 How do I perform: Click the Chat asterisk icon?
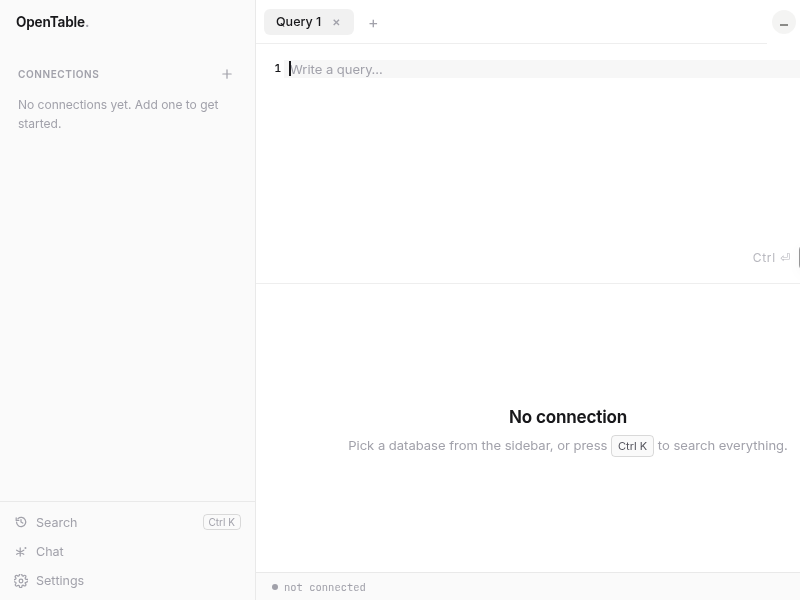coord(21,552)
